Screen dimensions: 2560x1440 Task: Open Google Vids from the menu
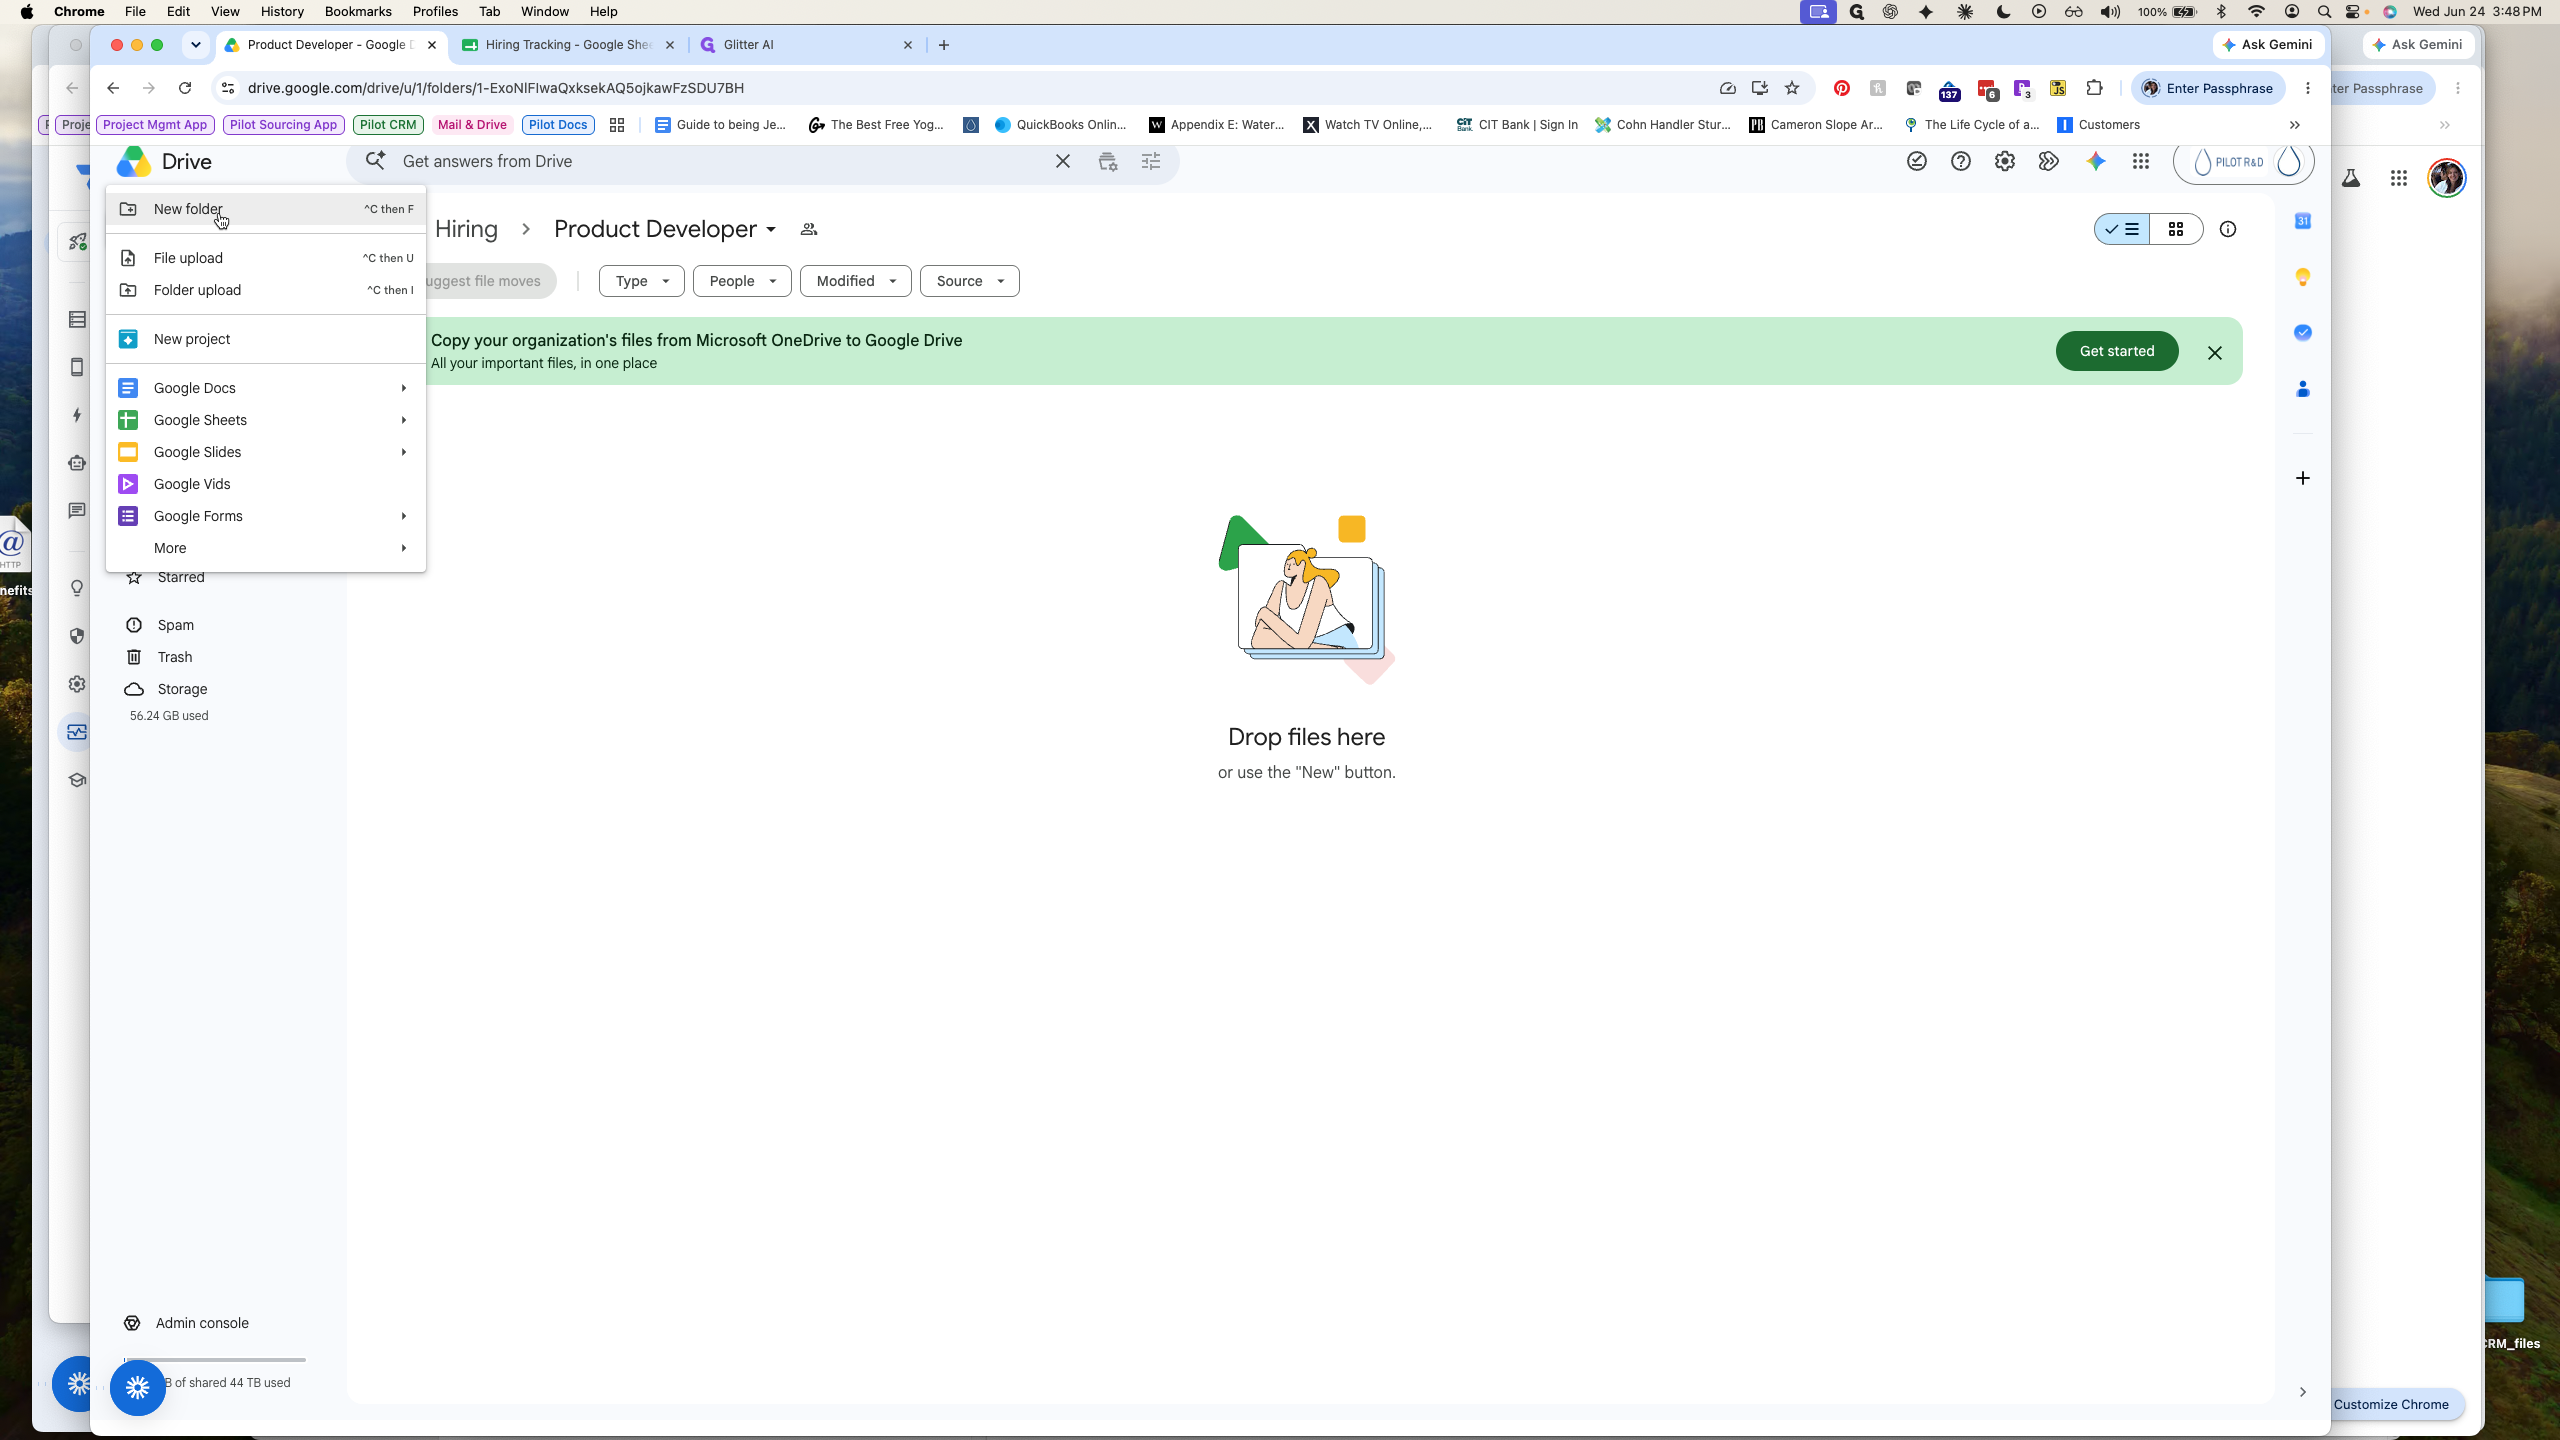(266, 484)
